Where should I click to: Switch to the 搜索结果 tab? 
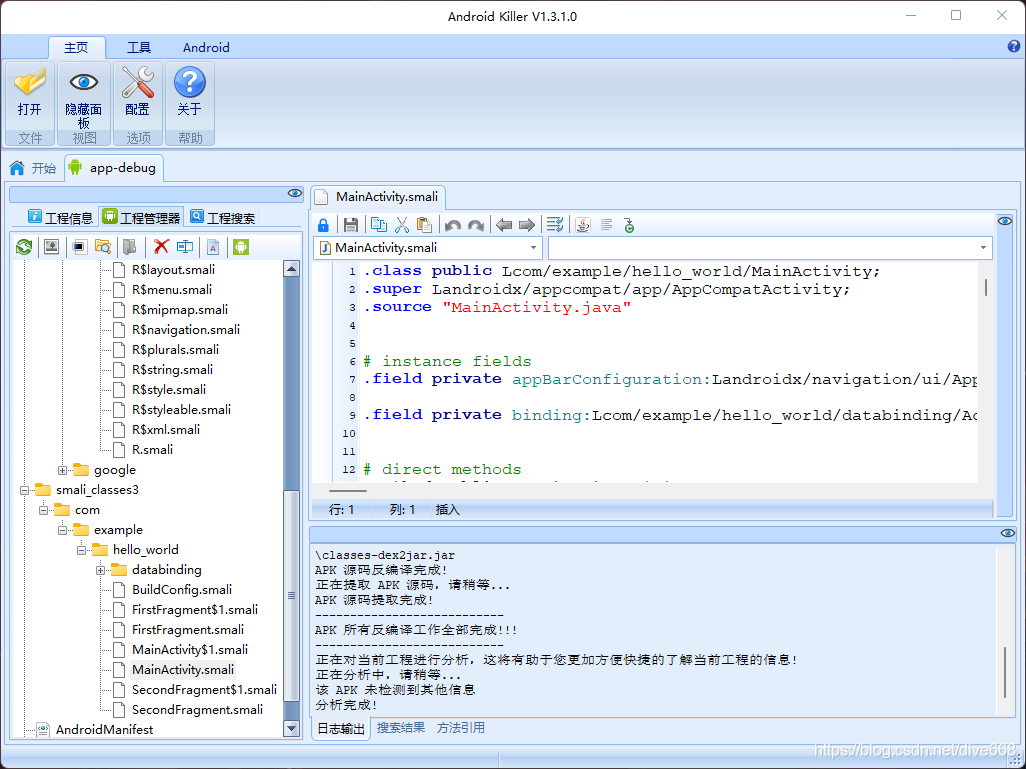coord(400,728)
